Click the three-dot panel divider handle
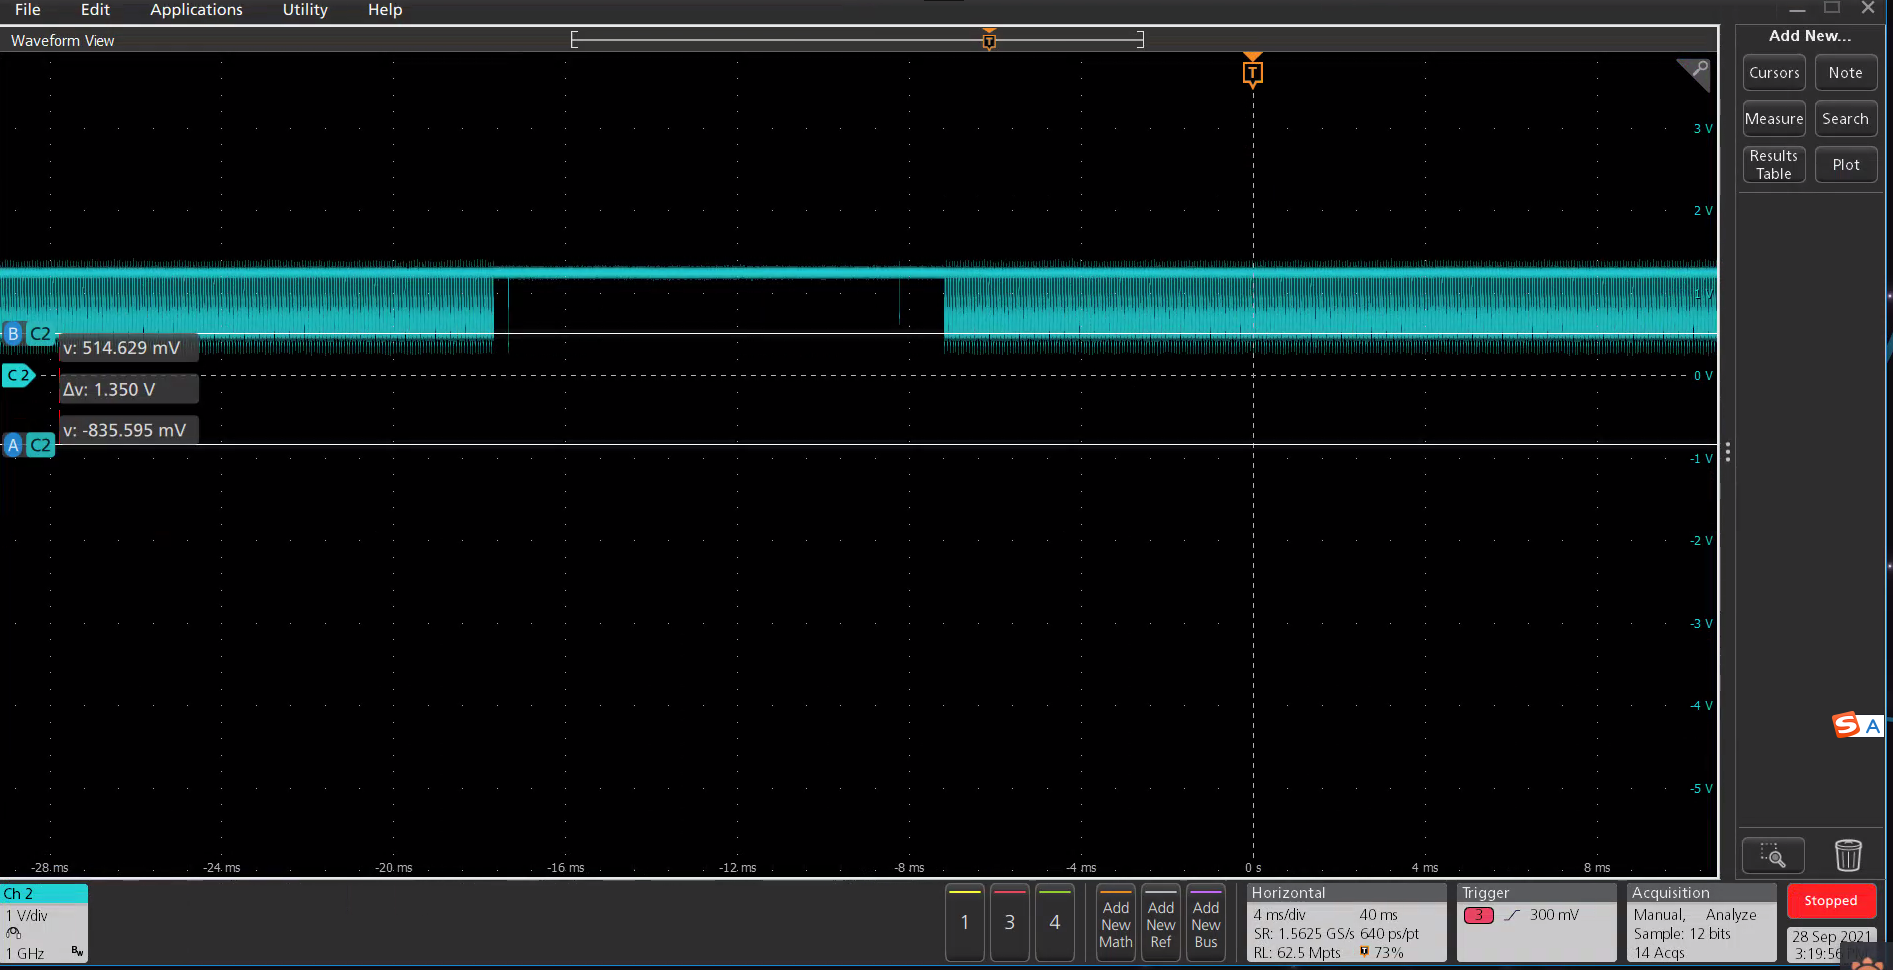 1727,453
